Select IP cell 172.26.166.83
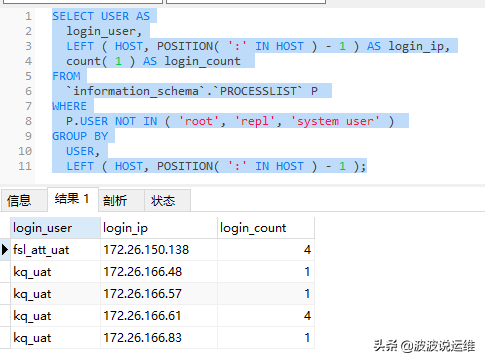 159,338
